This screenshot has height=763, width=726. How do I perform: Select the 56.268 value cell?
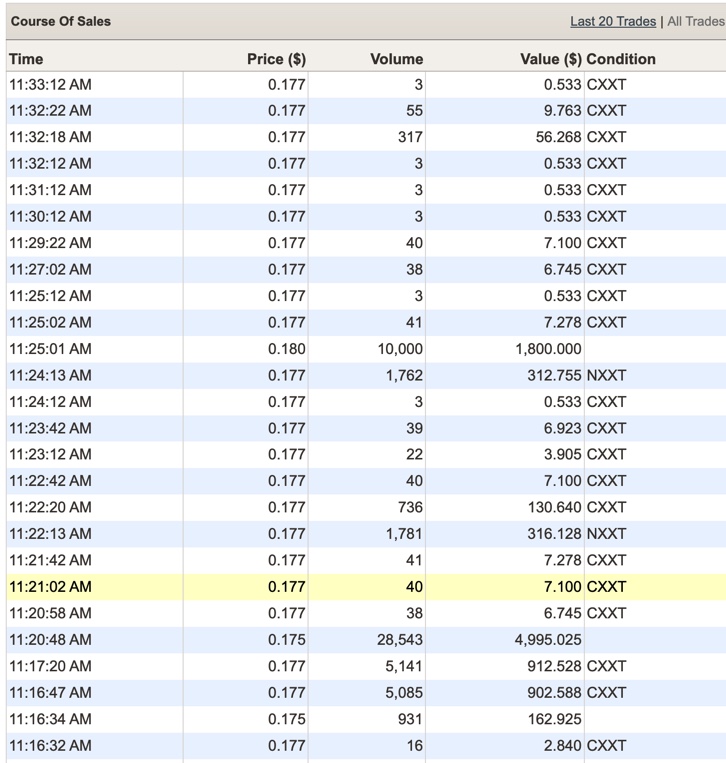point(559,137)
